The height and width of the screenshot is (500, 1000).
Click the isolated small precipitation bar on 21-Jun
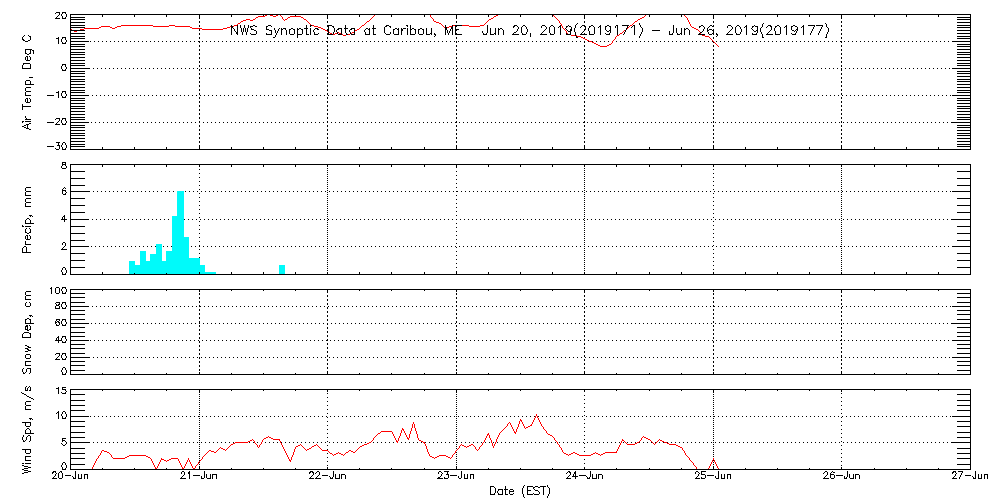click(x=282, y=269)
